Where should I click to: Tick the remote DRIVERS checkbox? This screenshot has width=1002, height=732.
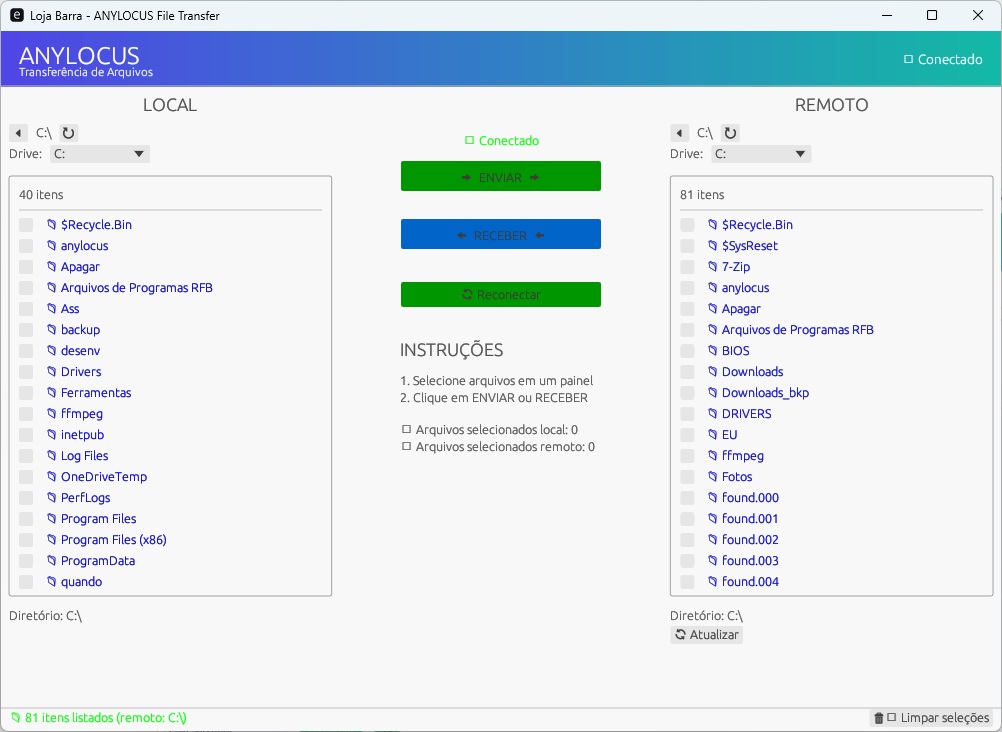pyautogui.click(x=687, y=414)
